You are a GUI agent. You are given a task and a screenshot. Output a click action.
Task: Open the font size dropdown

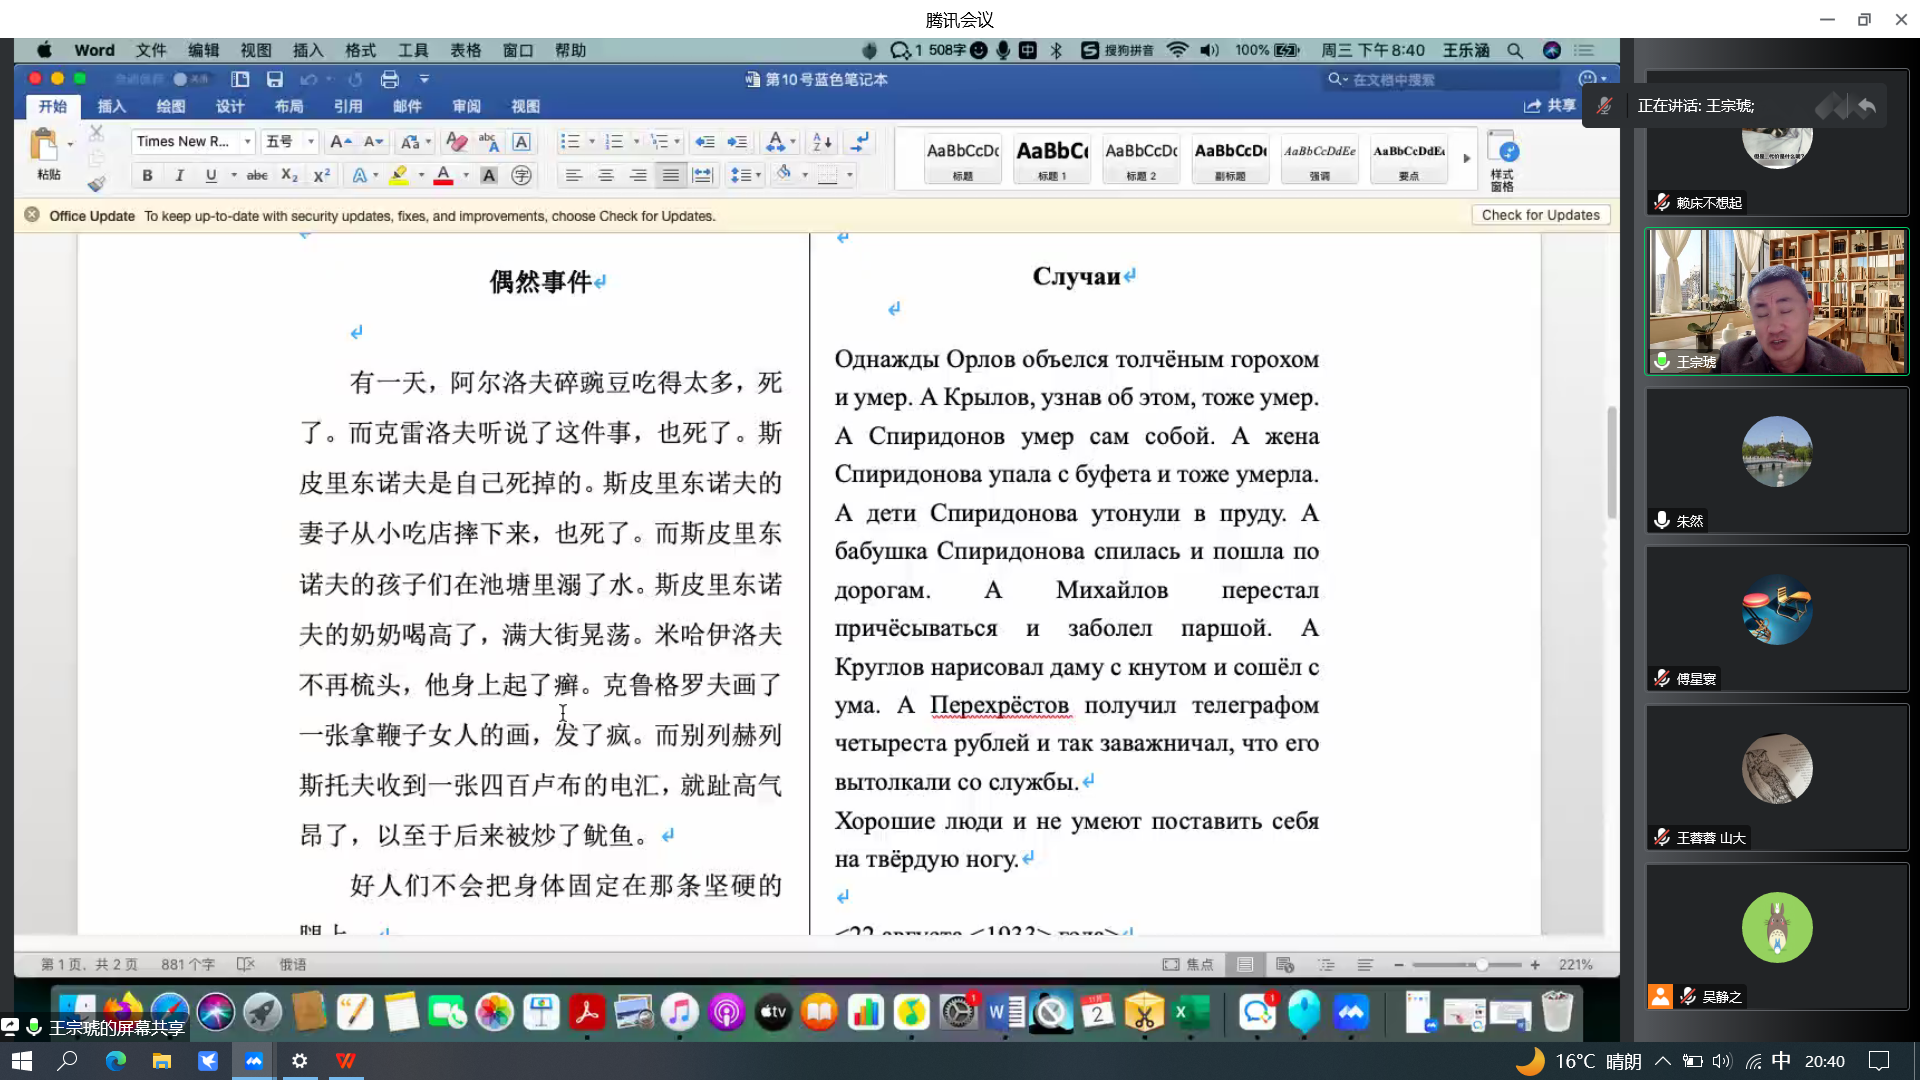pos(311,142)
